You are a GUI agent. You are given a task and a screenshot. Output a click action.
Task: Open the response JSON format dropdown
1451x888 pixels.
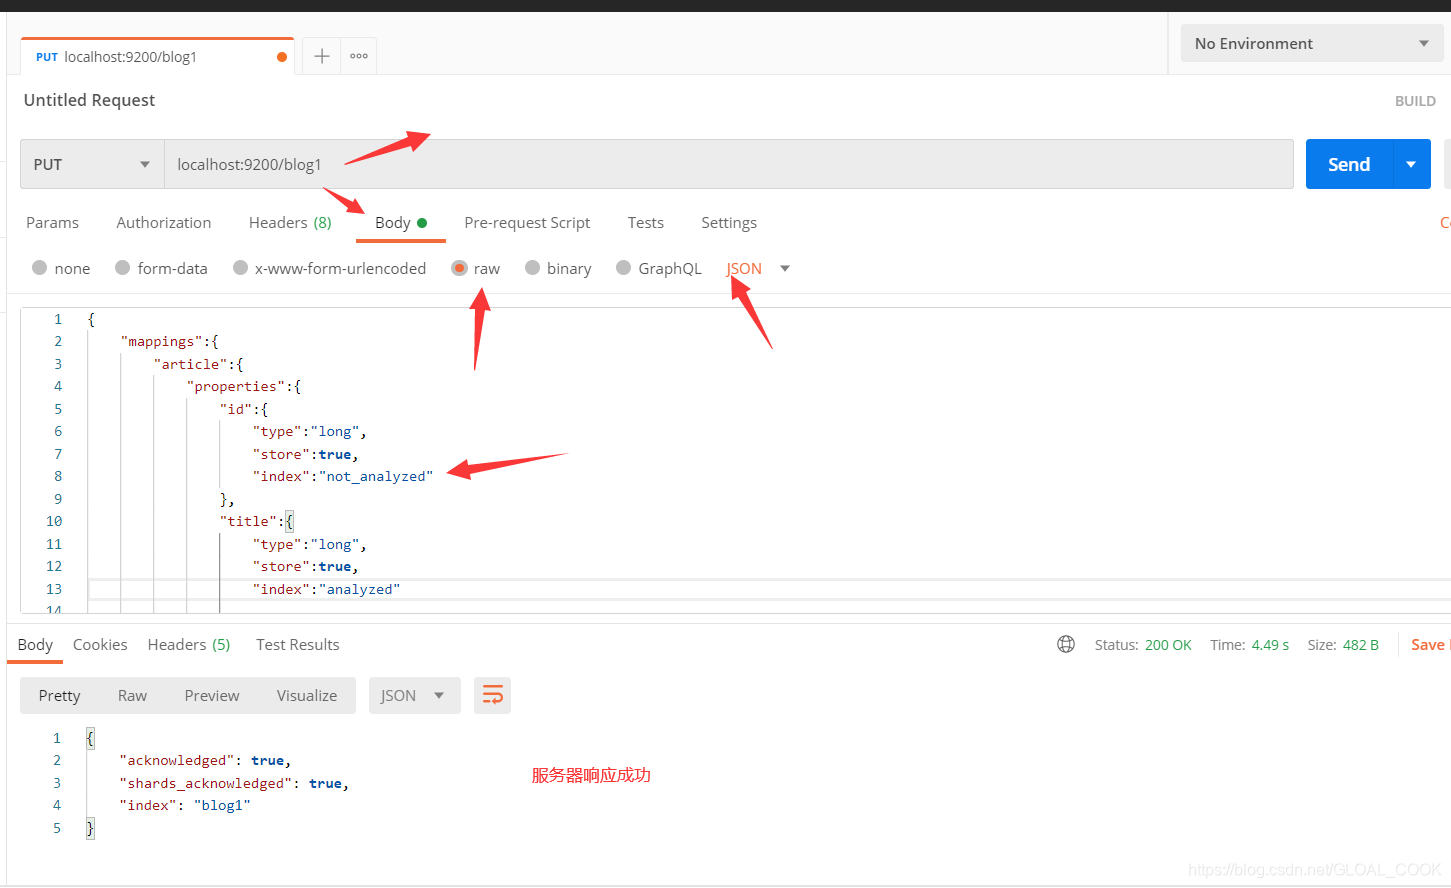pyautogui.click(x=414, y=695)
